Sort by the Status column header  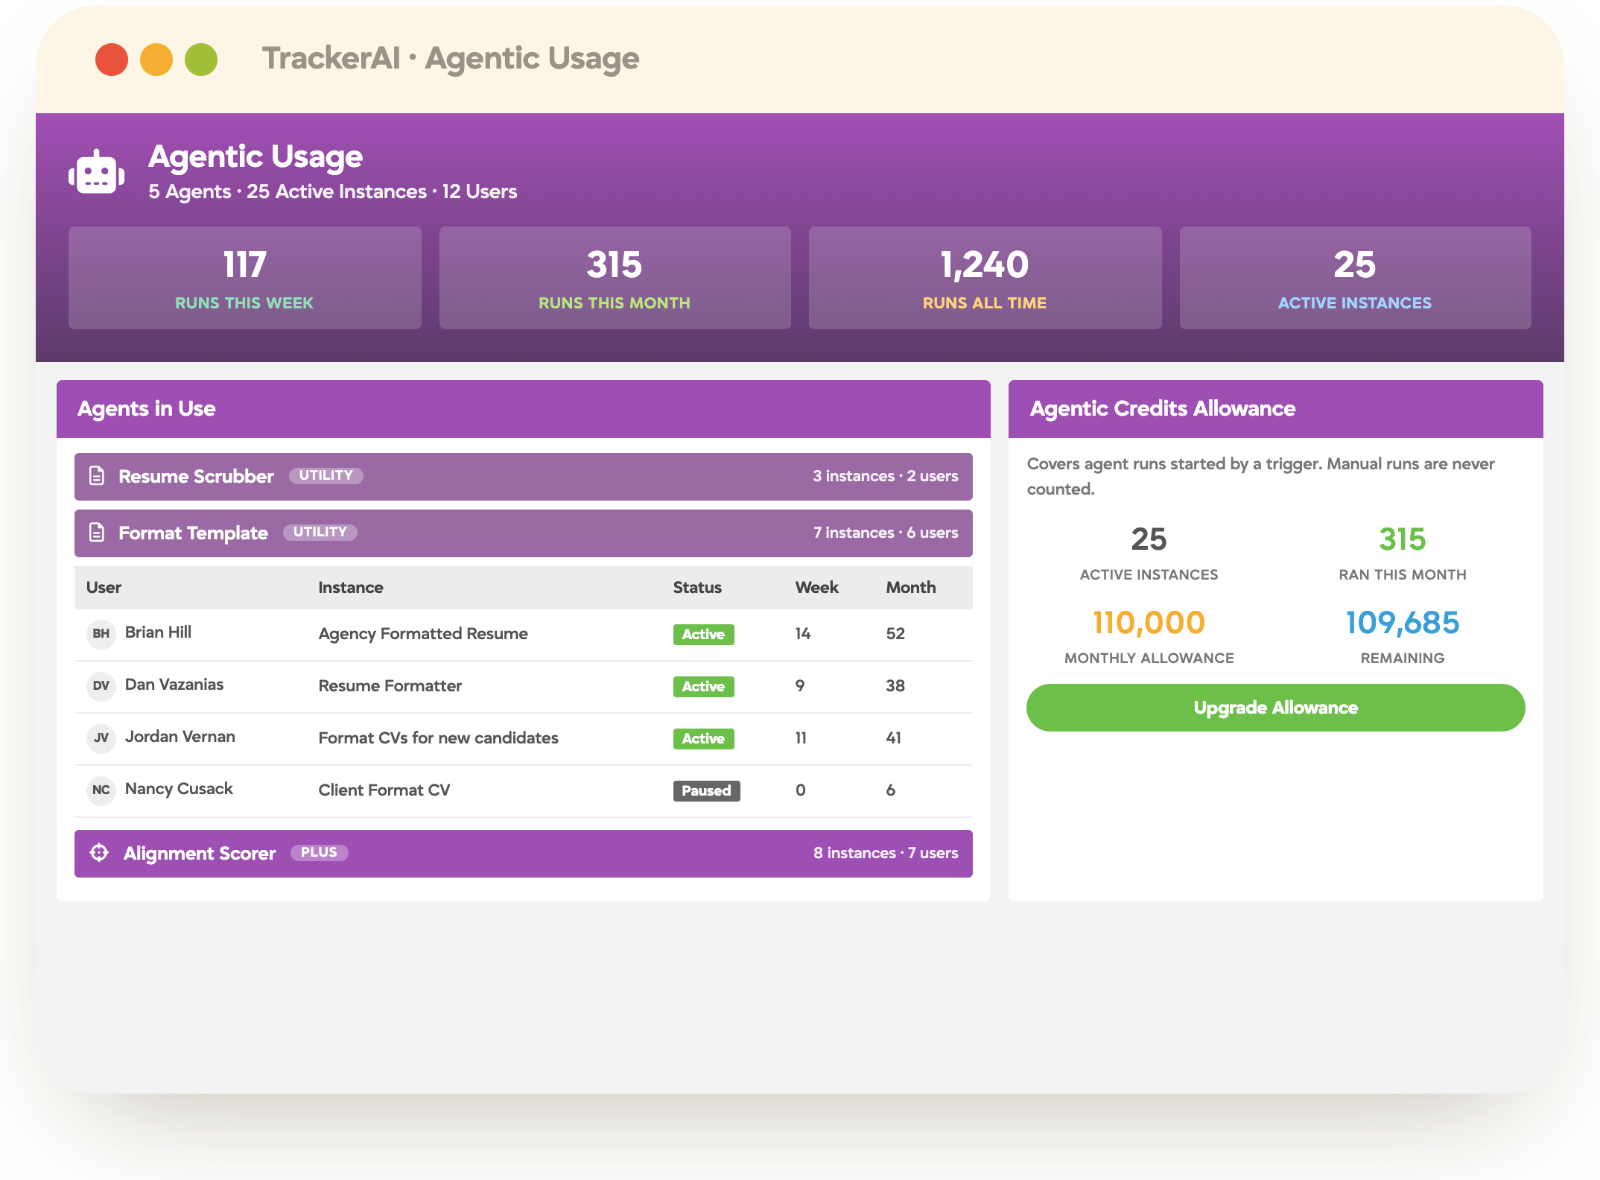click(x=697, y=587)
